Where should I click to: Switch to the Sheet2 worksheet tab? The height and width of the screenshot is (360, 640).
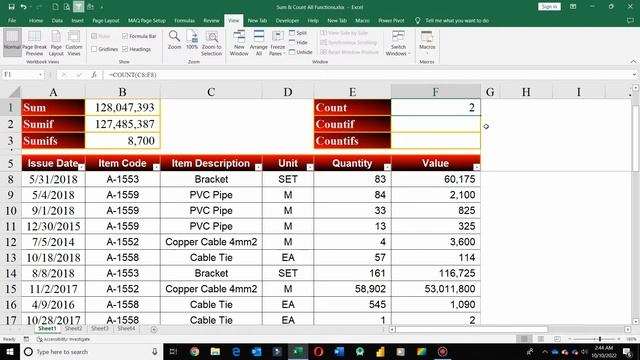(x=73, y=328)
